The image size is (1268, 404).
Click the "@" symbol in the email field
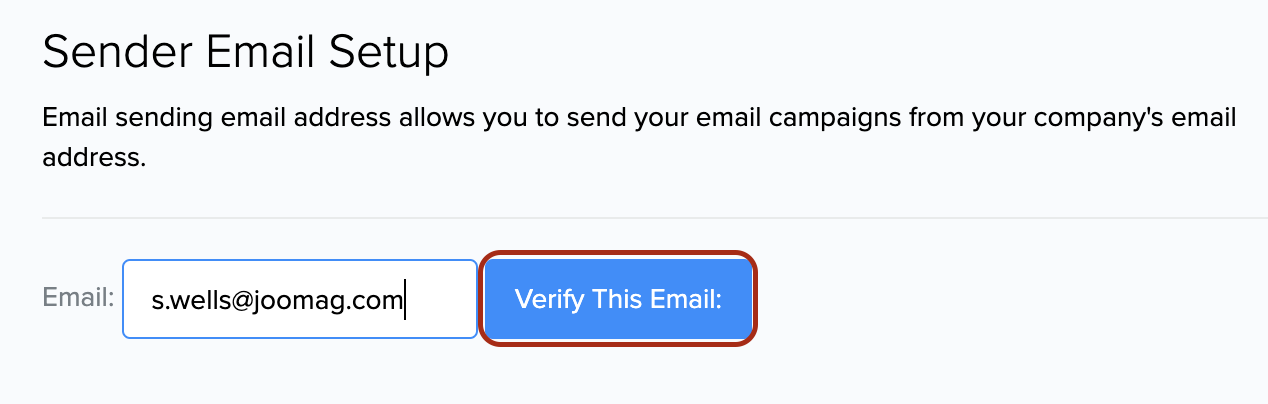(219, 299)
